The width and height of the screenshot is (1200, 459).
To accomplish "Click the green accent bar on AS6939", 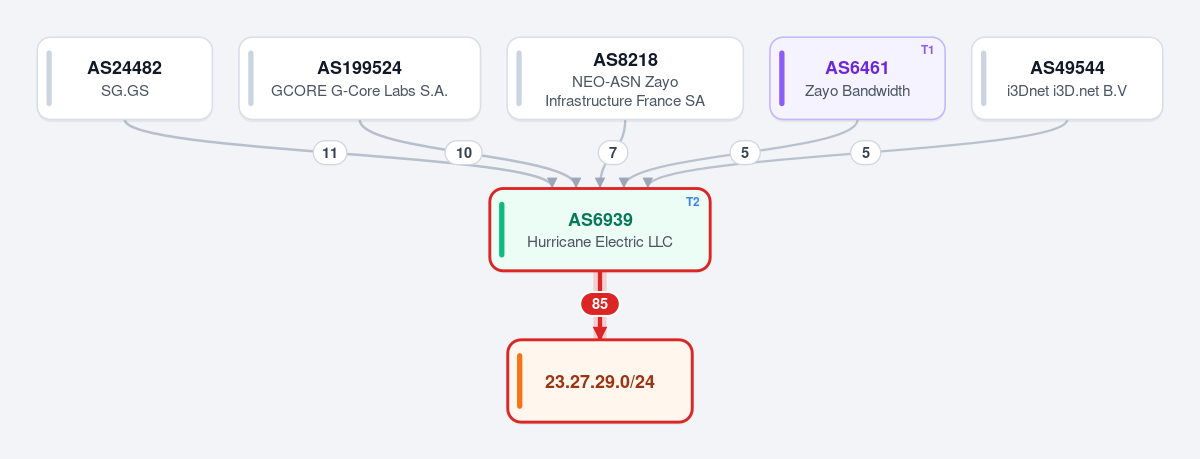I will point(502,229).
